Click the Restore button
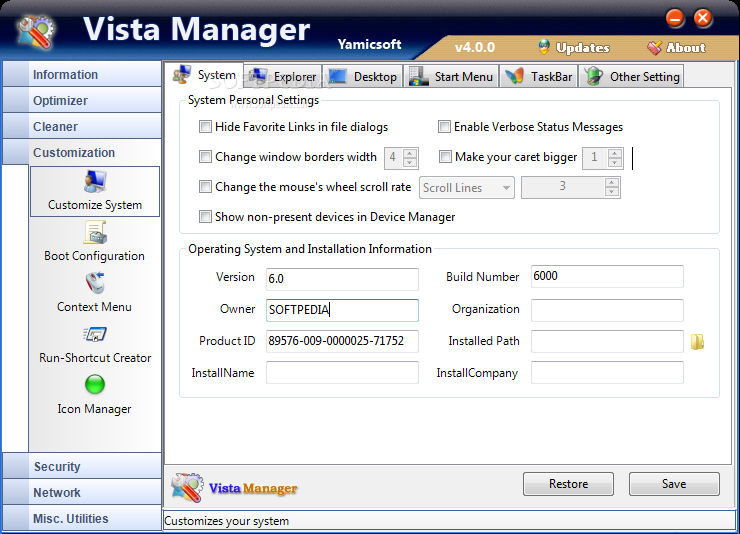Viewport: 740px width, 534px height. [568, 484]
